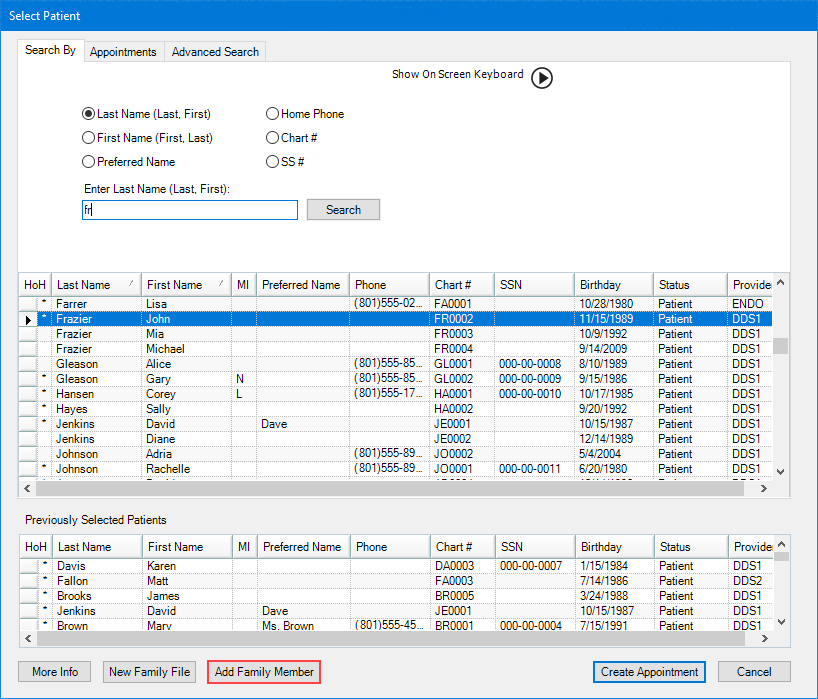Open the Advanced Search tab
The height and width of the screenshot is (699, 818).
[x=215, y=52]
